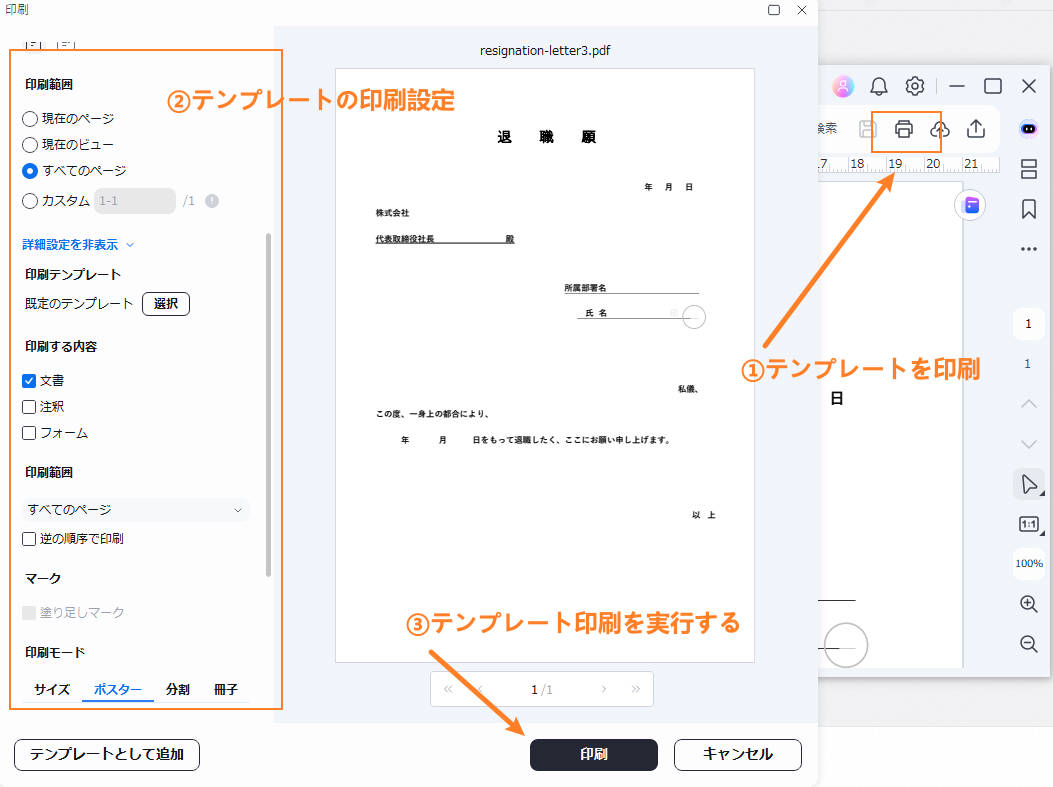This screenshot has width=1053, height=787.
Task: Click the cloud upload icon
Action: point(939,129)
